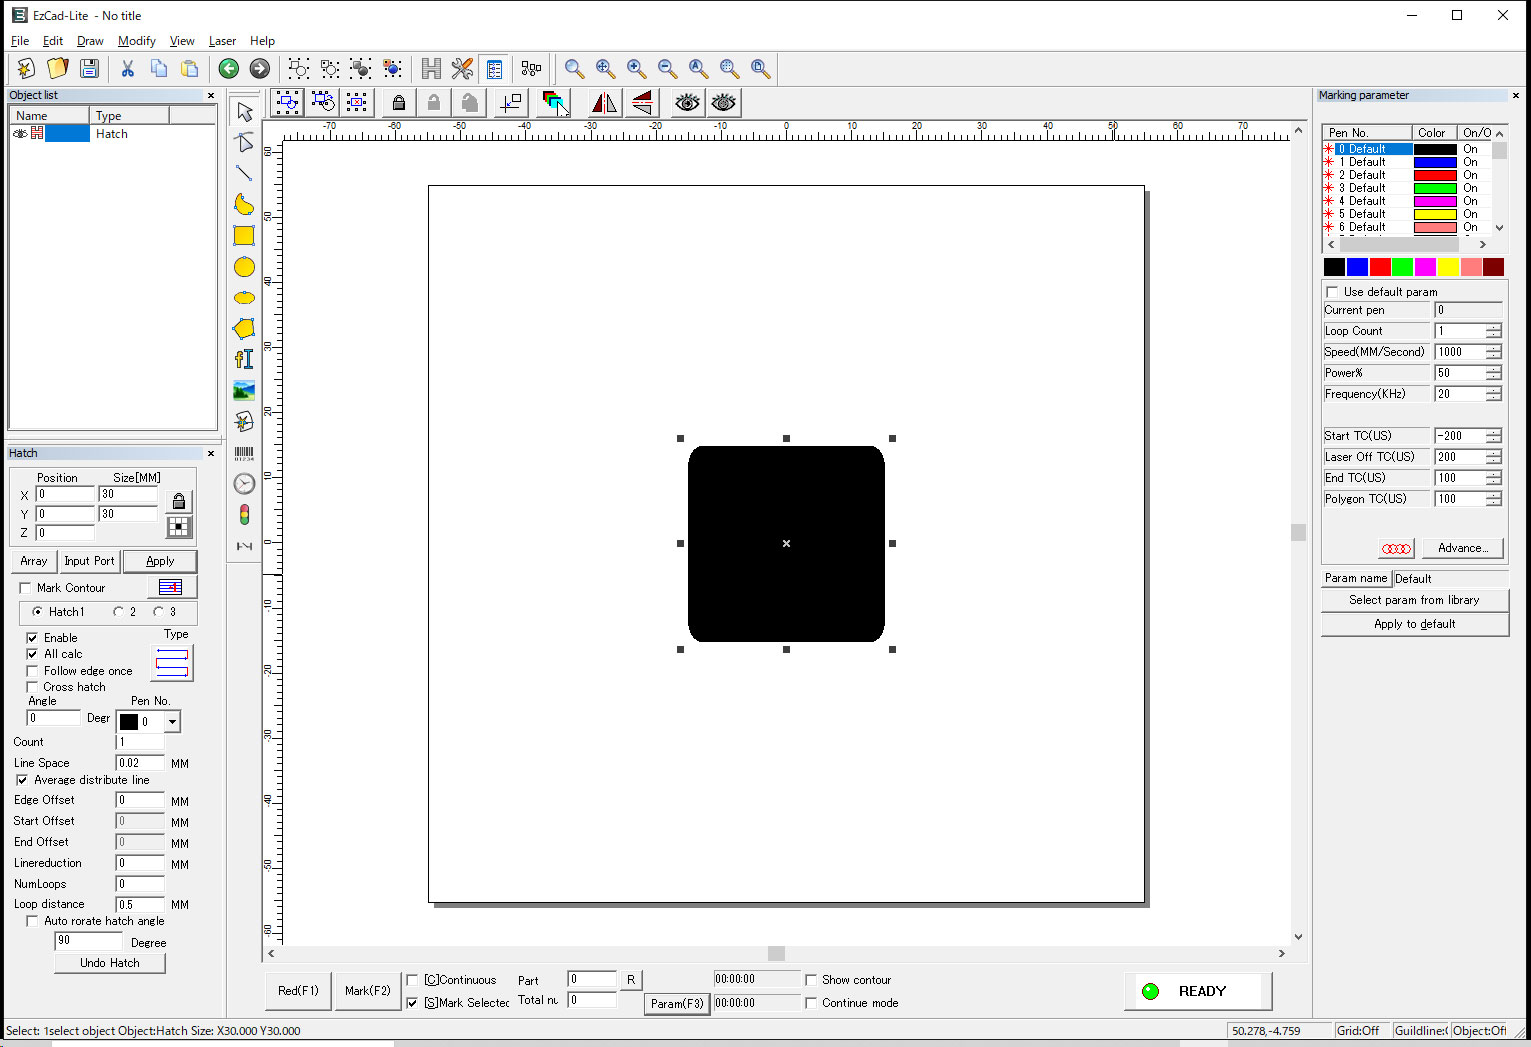Click the horizontal mirror icon
The width and height of the screenshot is (1531, 1047).
click(604, 103)
